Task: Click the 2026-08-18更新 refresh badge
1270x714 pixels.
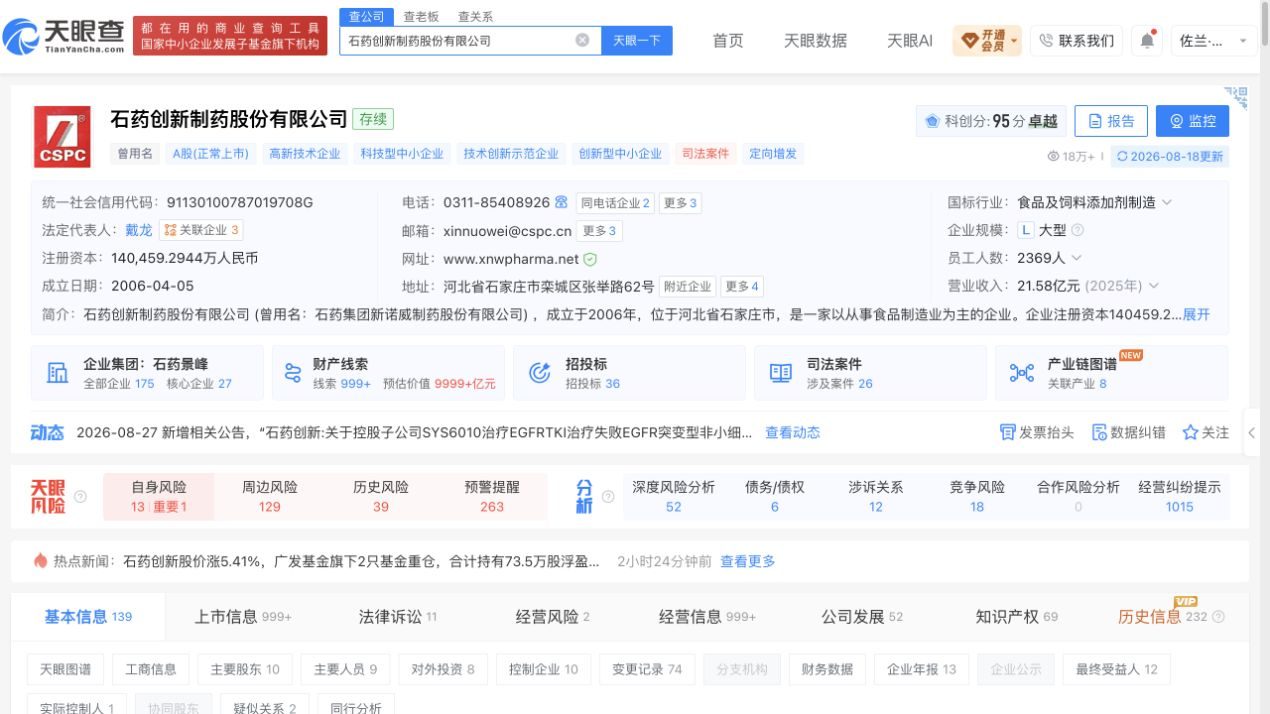Action: coord(1169,156)
